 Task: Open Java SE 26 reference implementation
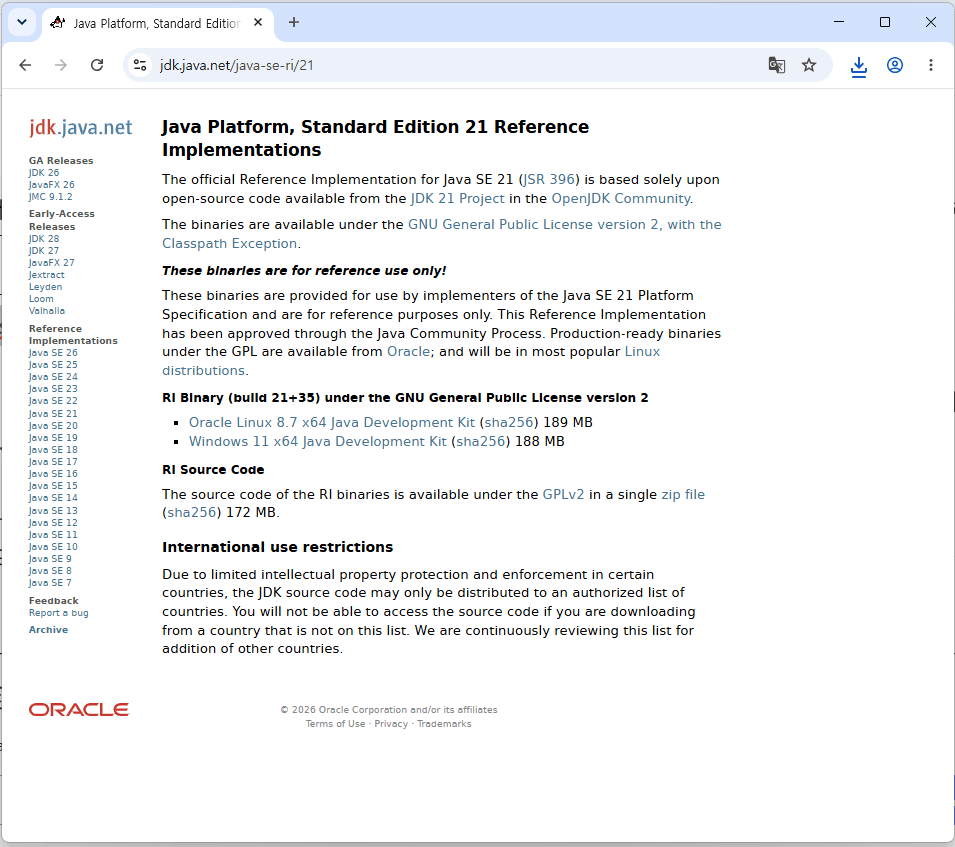click(53, 353)
